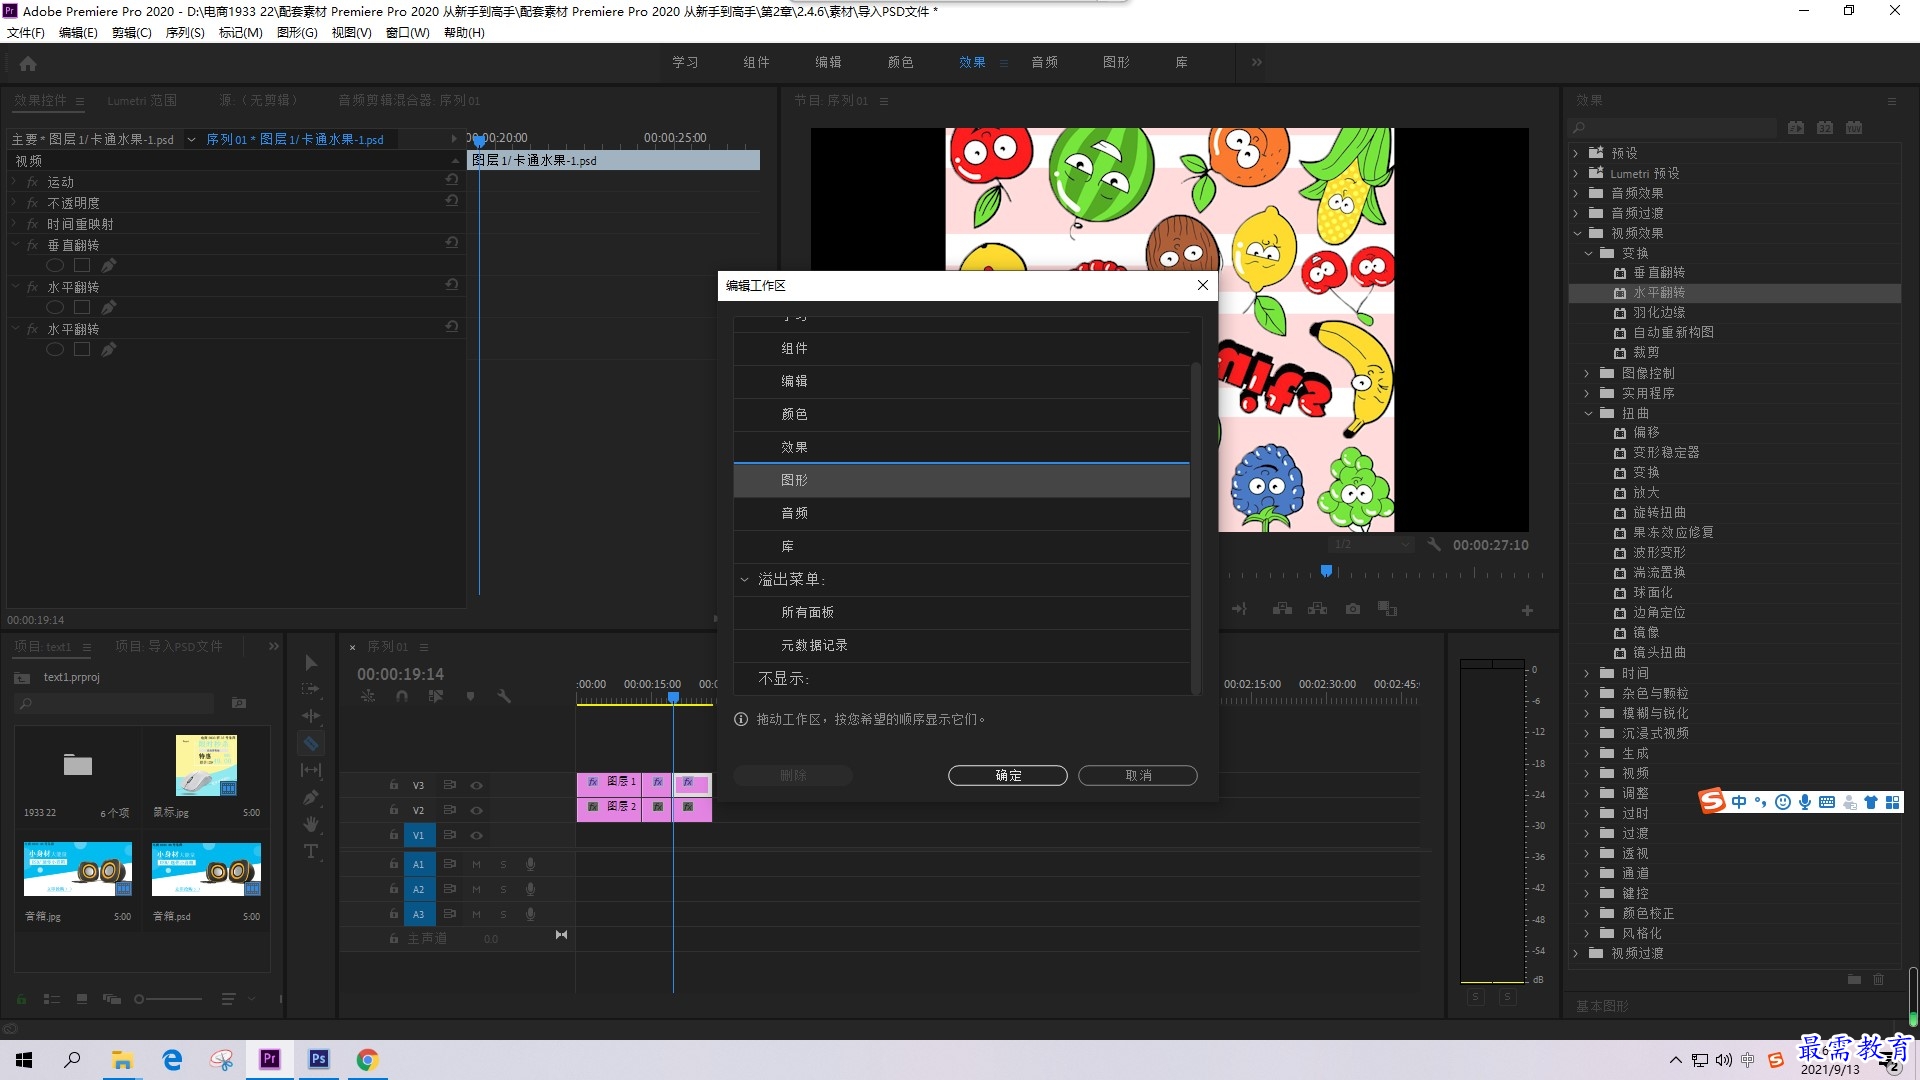Screen dimensions: 1920x1080
Task: Click the Lift button in Program monitor
Action: pyautogui.click(x=1282, y=609)
